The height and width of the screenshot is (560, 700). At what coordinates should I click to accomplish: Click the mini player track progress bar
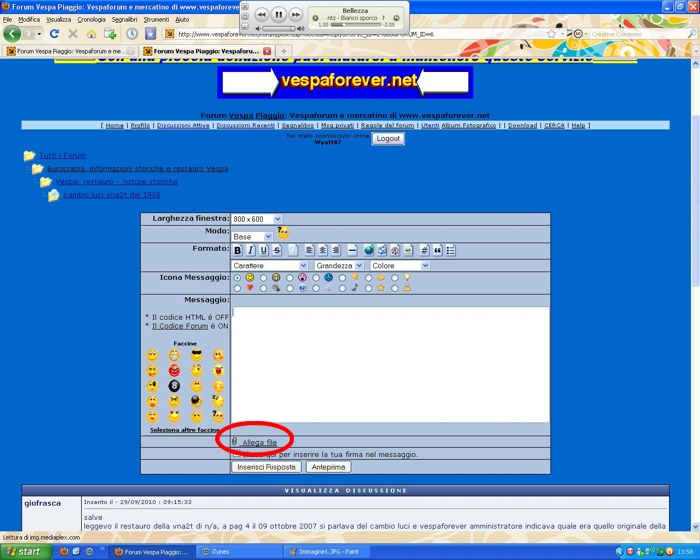[357, 25]
